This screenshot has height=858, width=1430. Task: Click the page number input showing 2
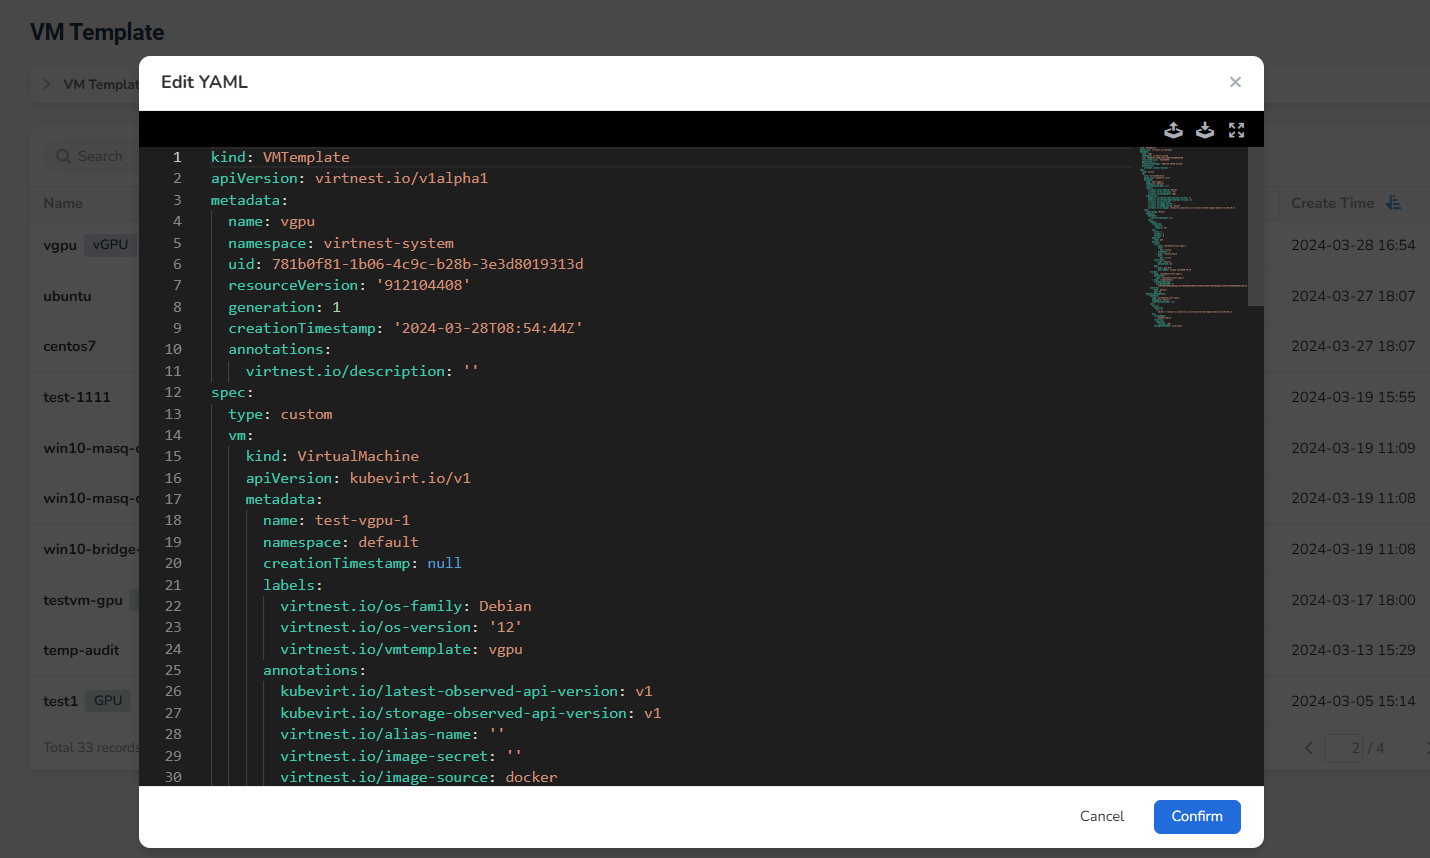(x=1343, y=747)
